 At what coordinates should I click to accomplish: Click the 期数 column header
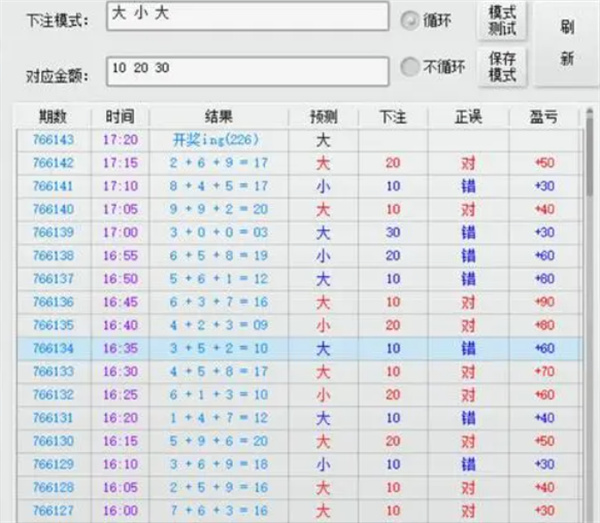(53, 117)
